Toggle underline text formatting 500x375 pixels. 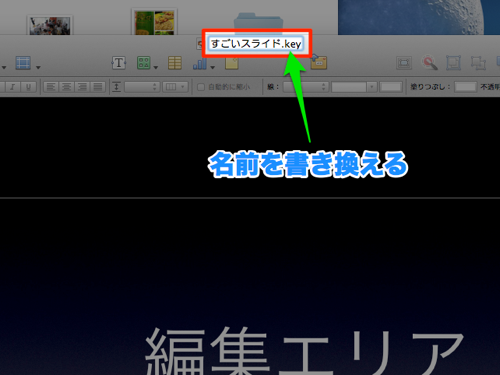tap(28, 87)
